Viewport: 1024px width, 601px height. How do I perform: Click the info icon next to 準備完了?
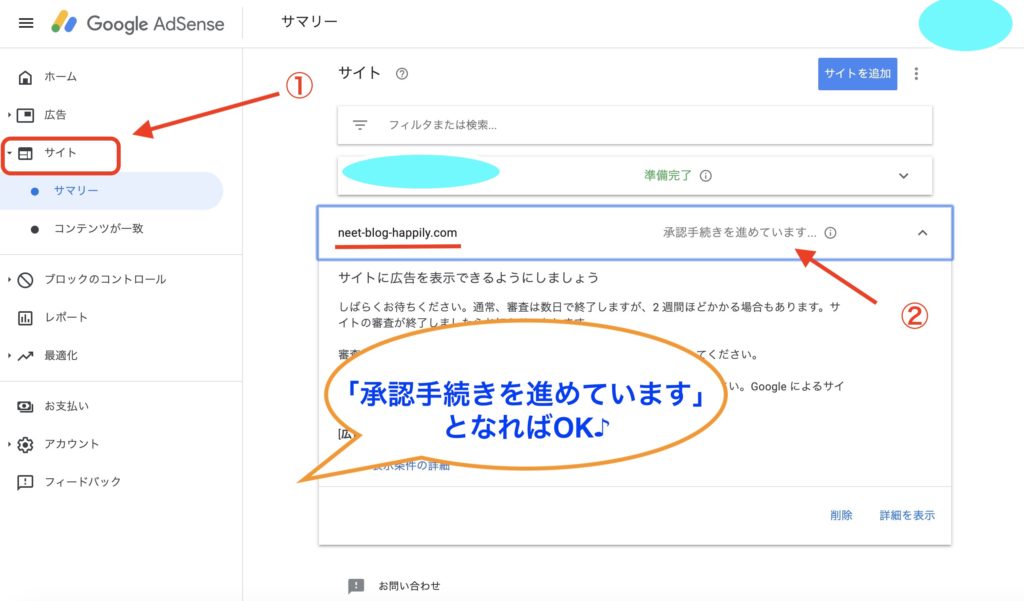point(705,176)
